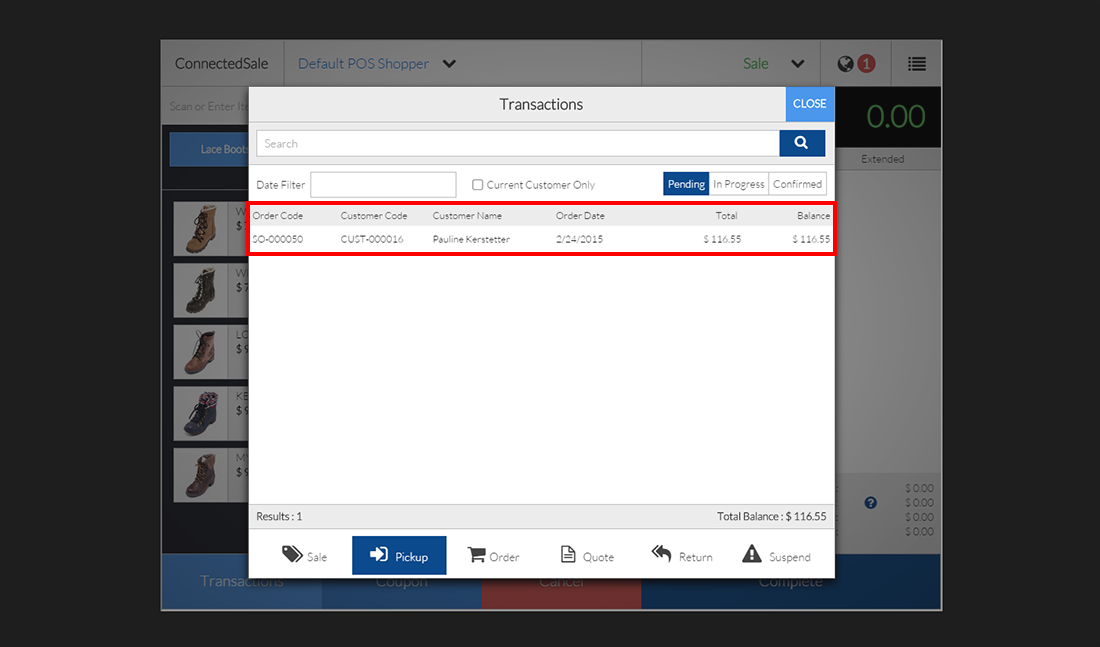Expand the Default POS Shopper dropdown
This screenshot has width=1100, height=647.
(x=449, y=64)
